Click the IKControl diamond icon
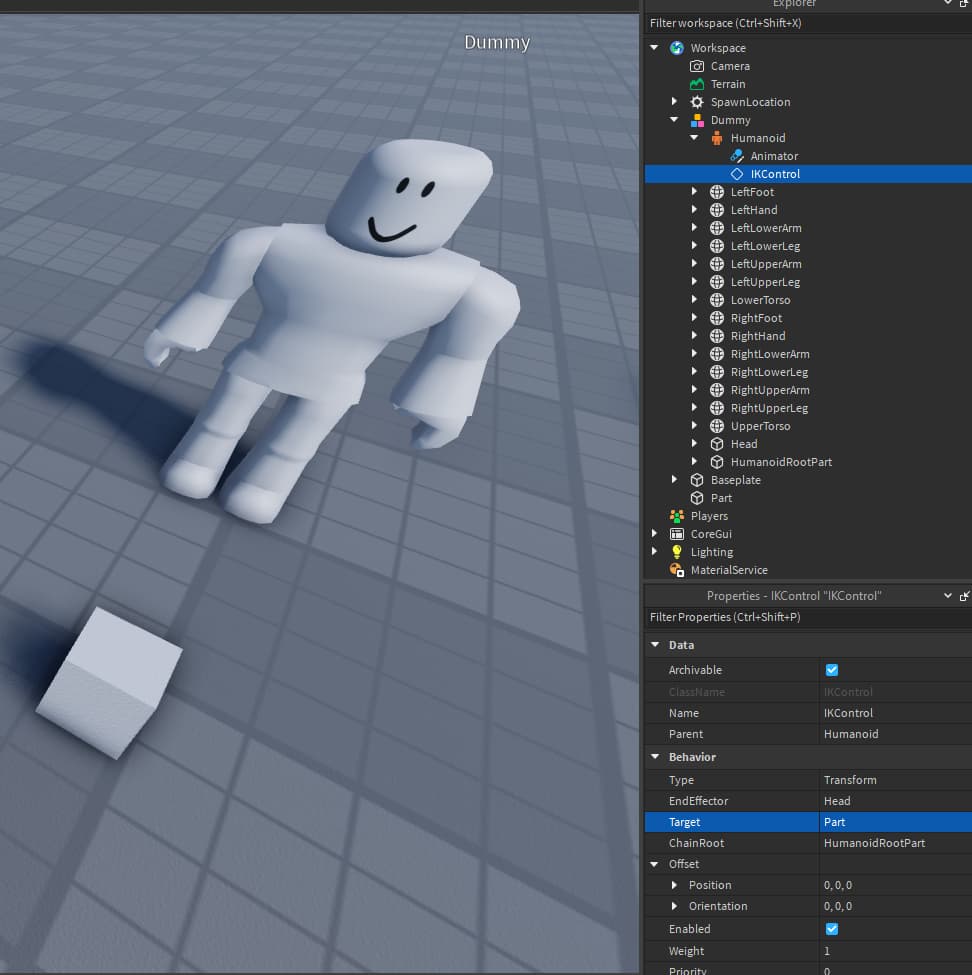The image size is (972, 975). tap(735, 173)
